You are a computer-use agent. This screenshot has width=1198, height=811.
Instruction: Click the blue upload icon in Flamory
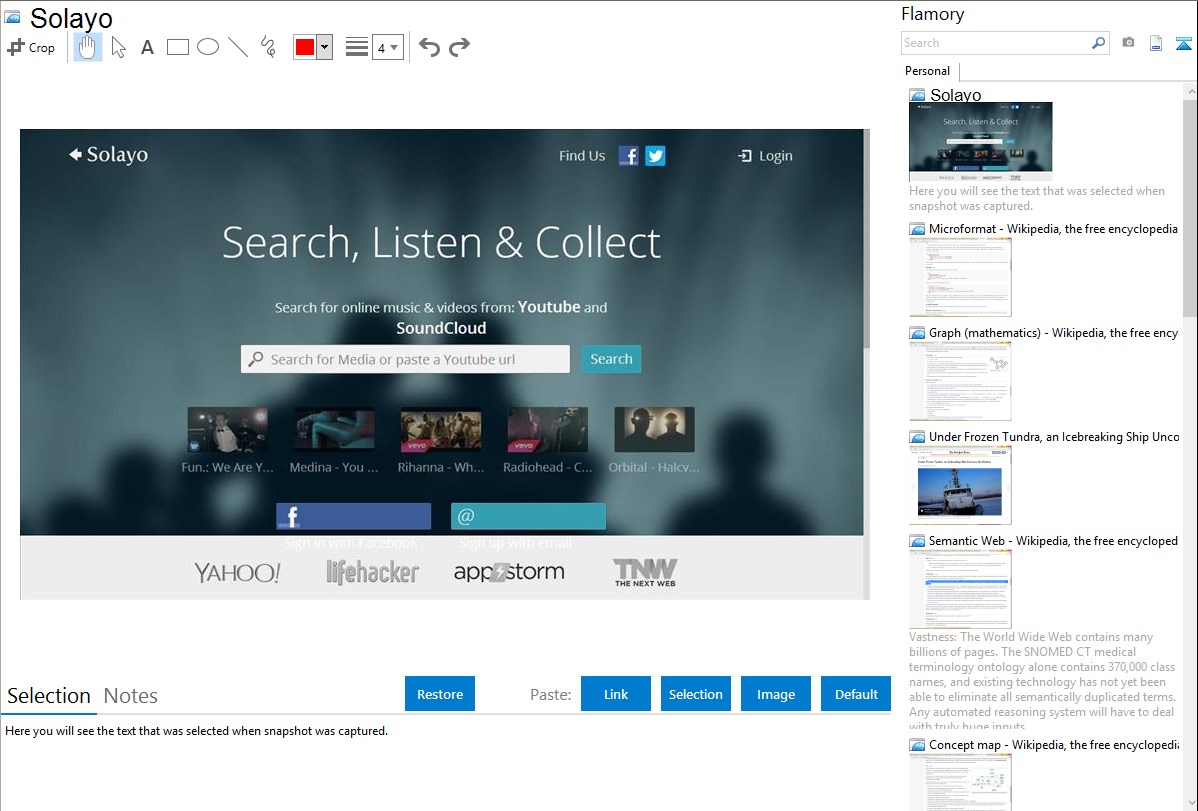[1183, 43]
